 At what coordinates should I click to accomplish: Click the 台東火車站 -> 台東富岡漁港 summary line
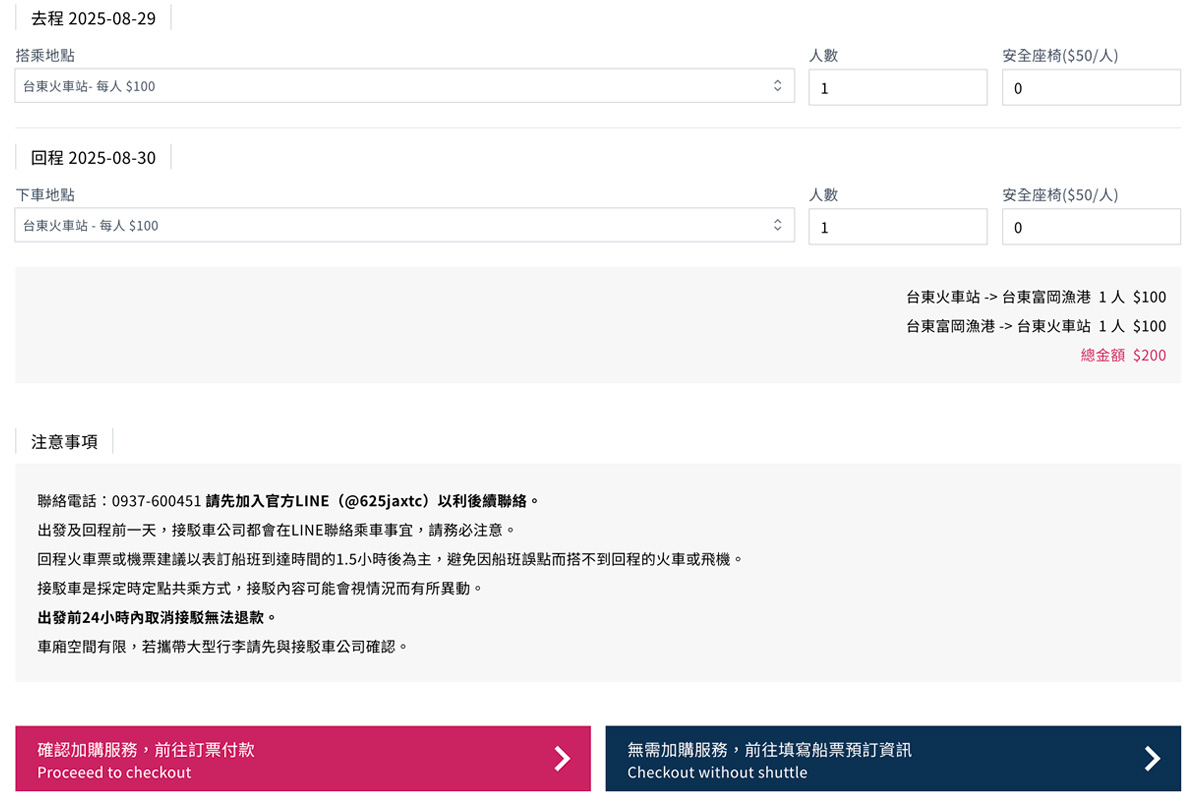[x=1036, y=297]
